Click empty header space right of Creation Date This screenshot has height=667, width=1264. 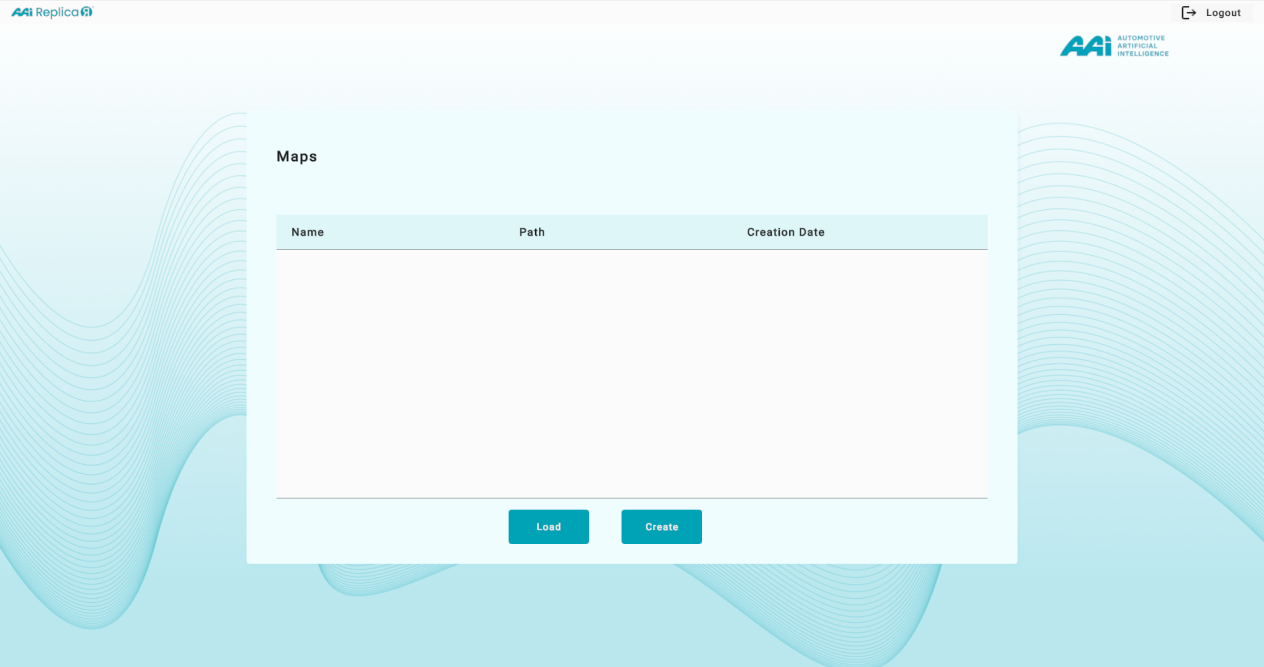tap(920, 232)
